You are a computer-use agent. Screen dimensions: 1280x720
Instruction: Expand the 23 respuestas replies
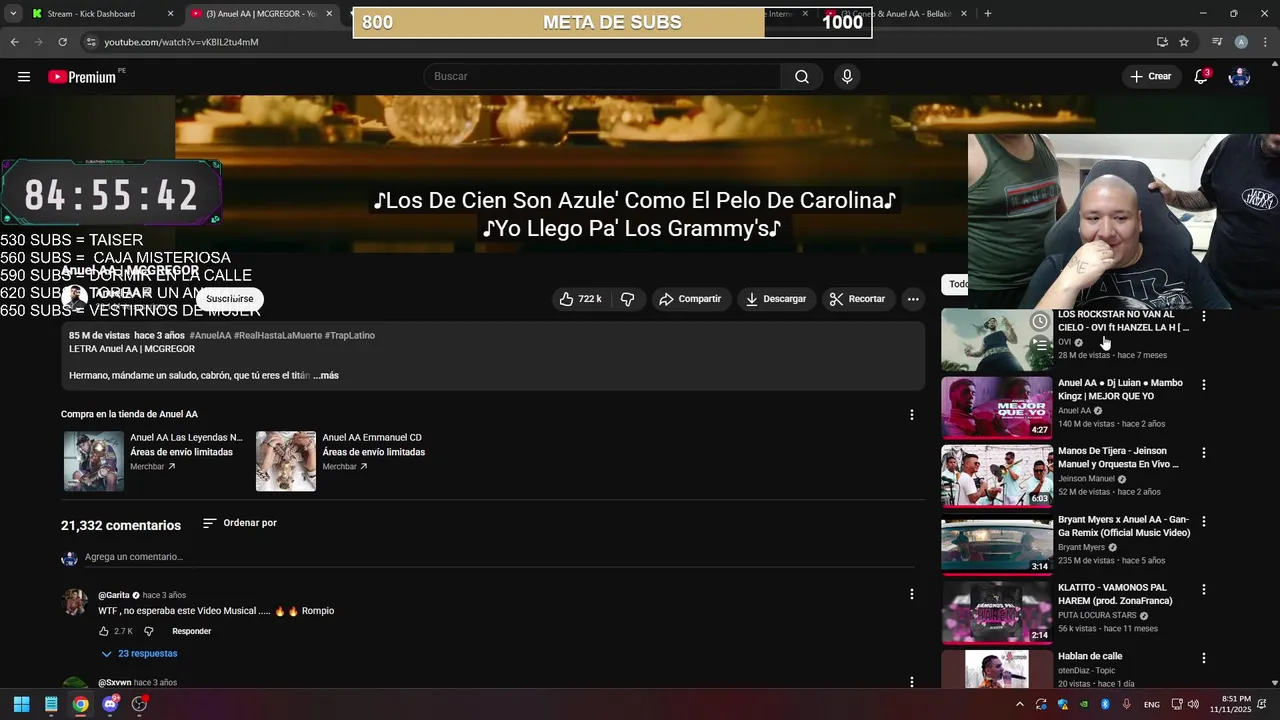click(139, 654)
